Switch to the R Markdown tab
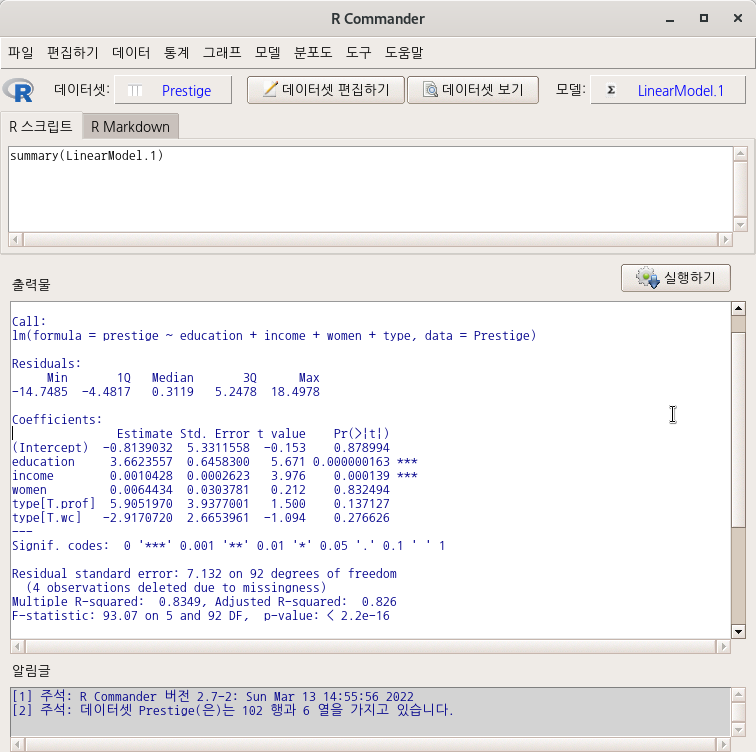756x752 pixels. click(x=130, y=127)
